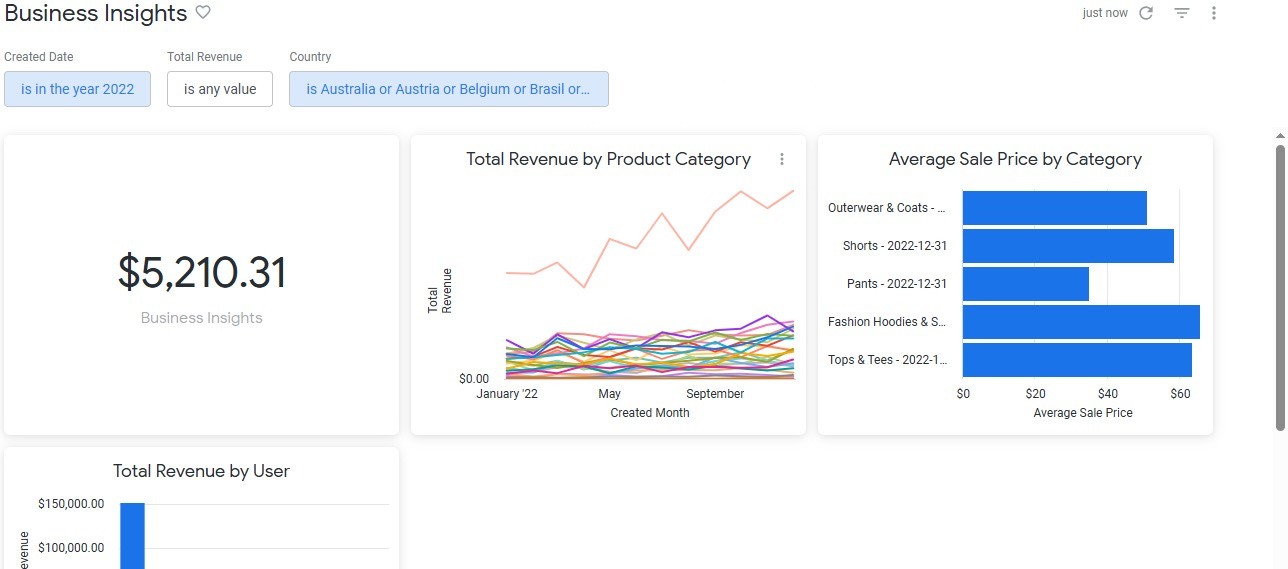Select the 'Total Revenue by Product Category' title
This screenshot has height=569, width=1288.
608,159
